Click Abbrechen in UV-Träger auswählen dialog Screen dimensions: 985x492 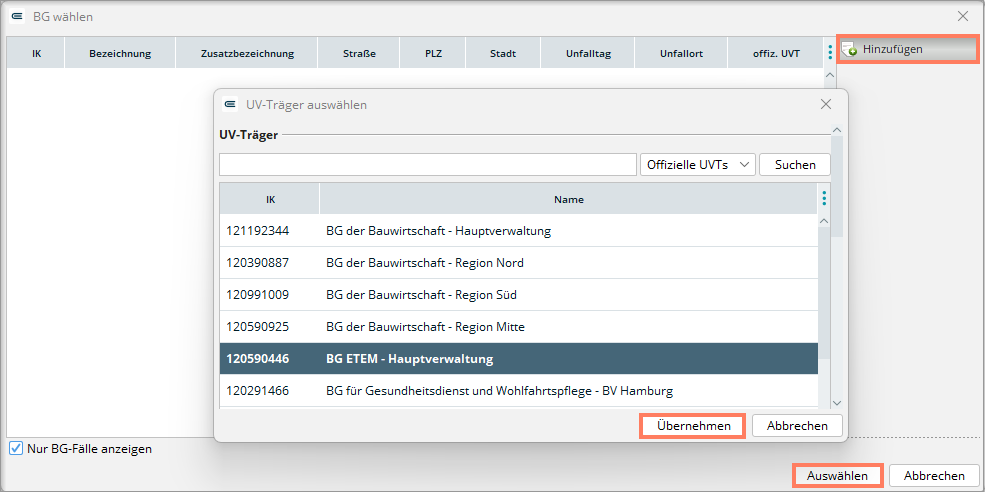[797, 425]
